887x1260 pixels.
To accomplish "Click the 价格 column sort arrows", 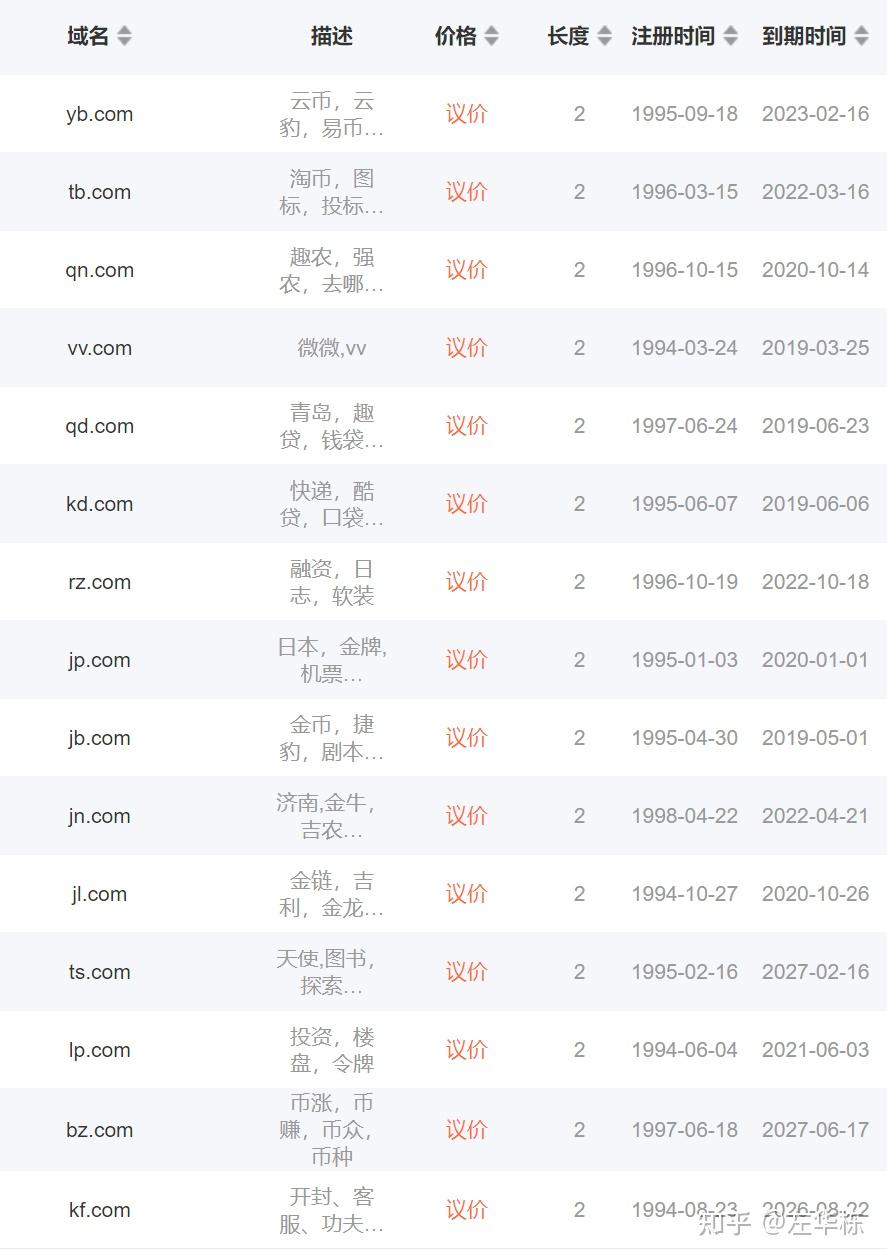I will pyautogui.click(x=491, y=37).
